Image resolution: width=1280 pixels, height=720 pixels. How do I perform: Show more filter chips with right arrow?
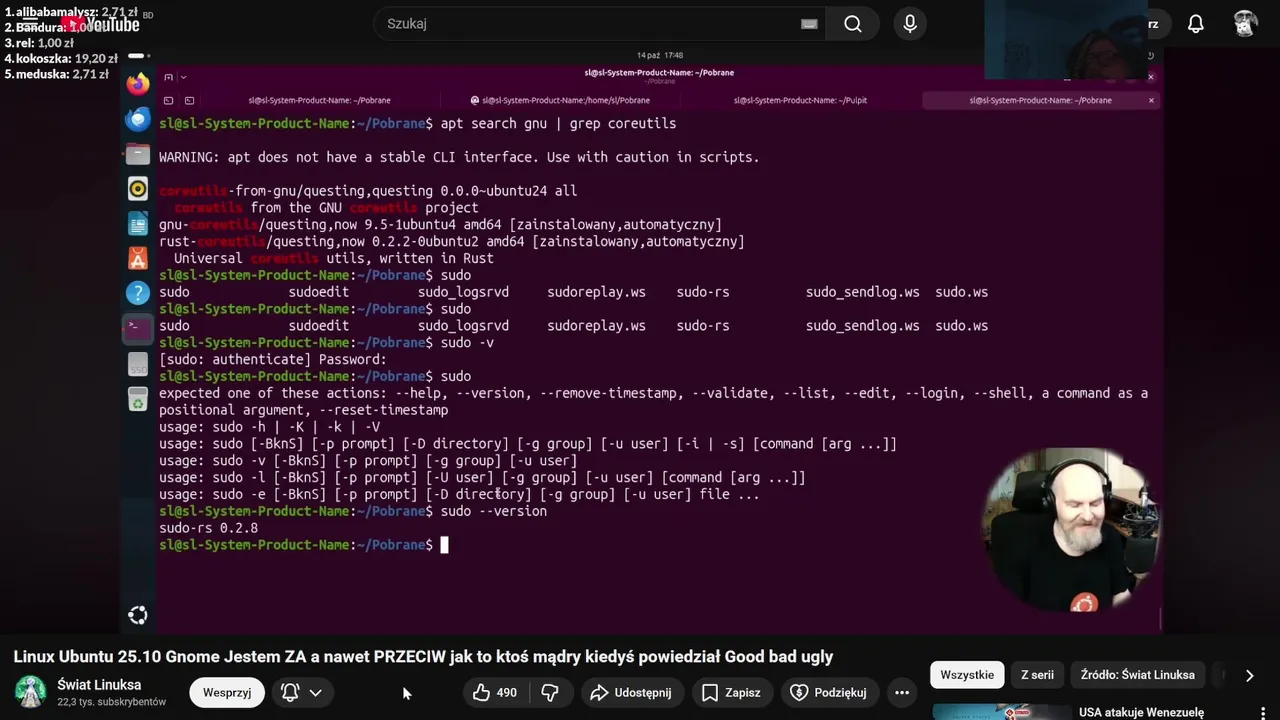(x=1249, y=675)
